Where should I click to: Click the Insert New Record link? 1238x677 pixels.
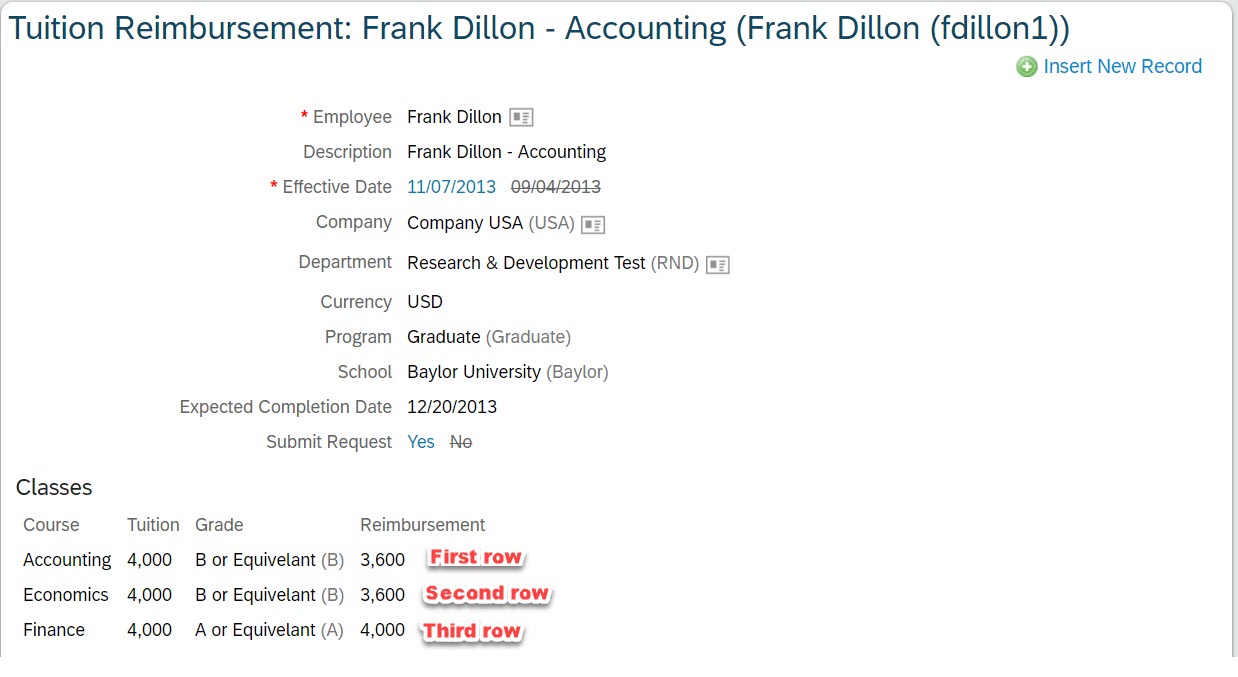(1122, 66)
